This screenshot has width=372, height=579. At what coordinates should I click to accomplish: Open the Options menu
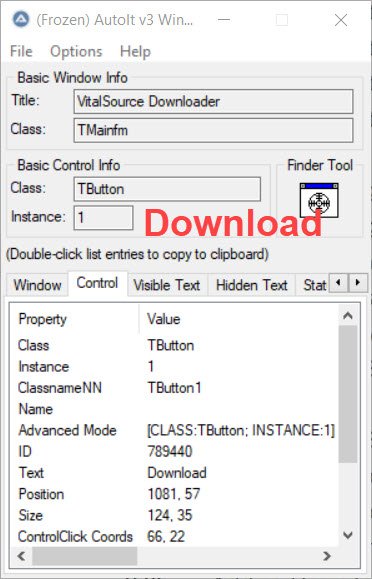click(x=76, y=51)
